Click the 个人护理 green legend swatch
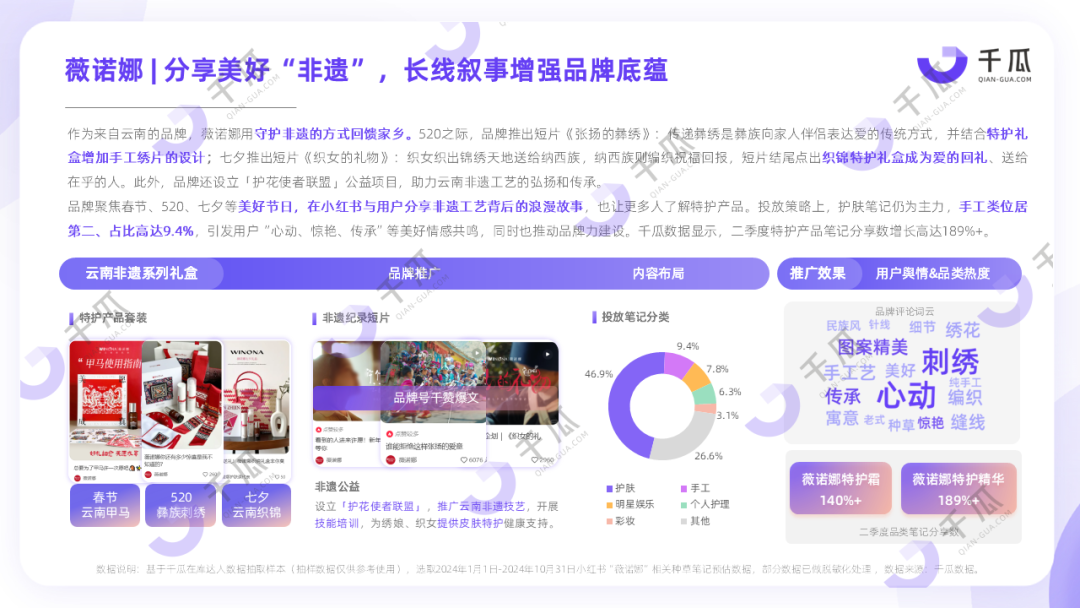 point(684,505)
